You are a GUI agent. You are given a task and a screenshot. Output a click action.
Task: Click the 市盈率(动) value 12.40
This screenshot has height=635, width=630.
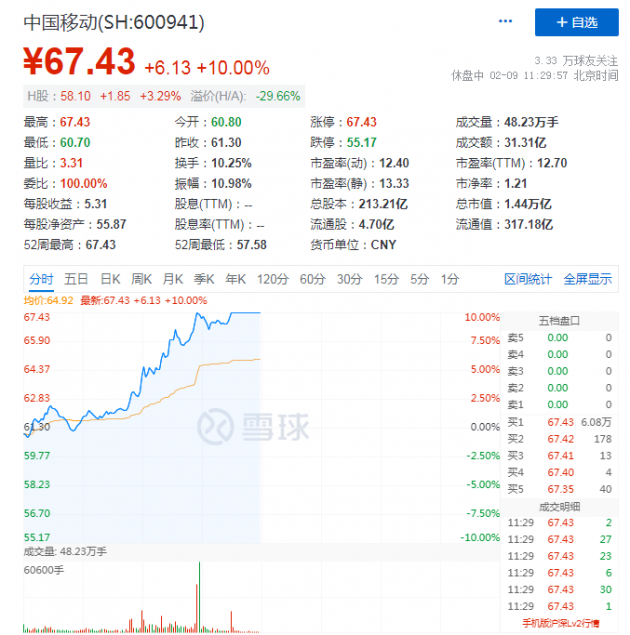coord(394,163)
